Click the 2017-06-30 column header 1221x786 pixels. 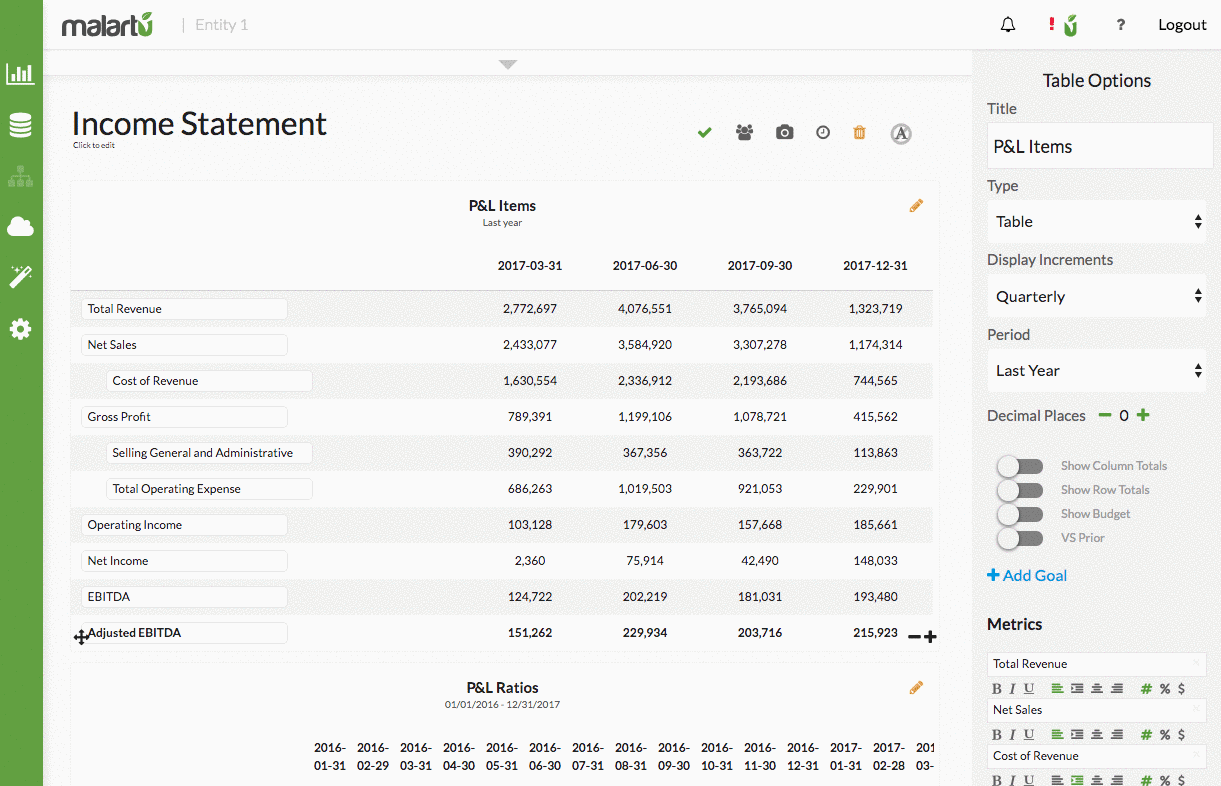(x=645, y=266)
